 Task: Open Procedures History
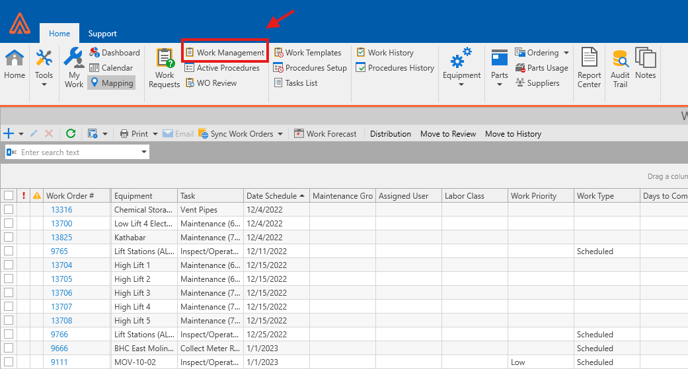[395, 68]
